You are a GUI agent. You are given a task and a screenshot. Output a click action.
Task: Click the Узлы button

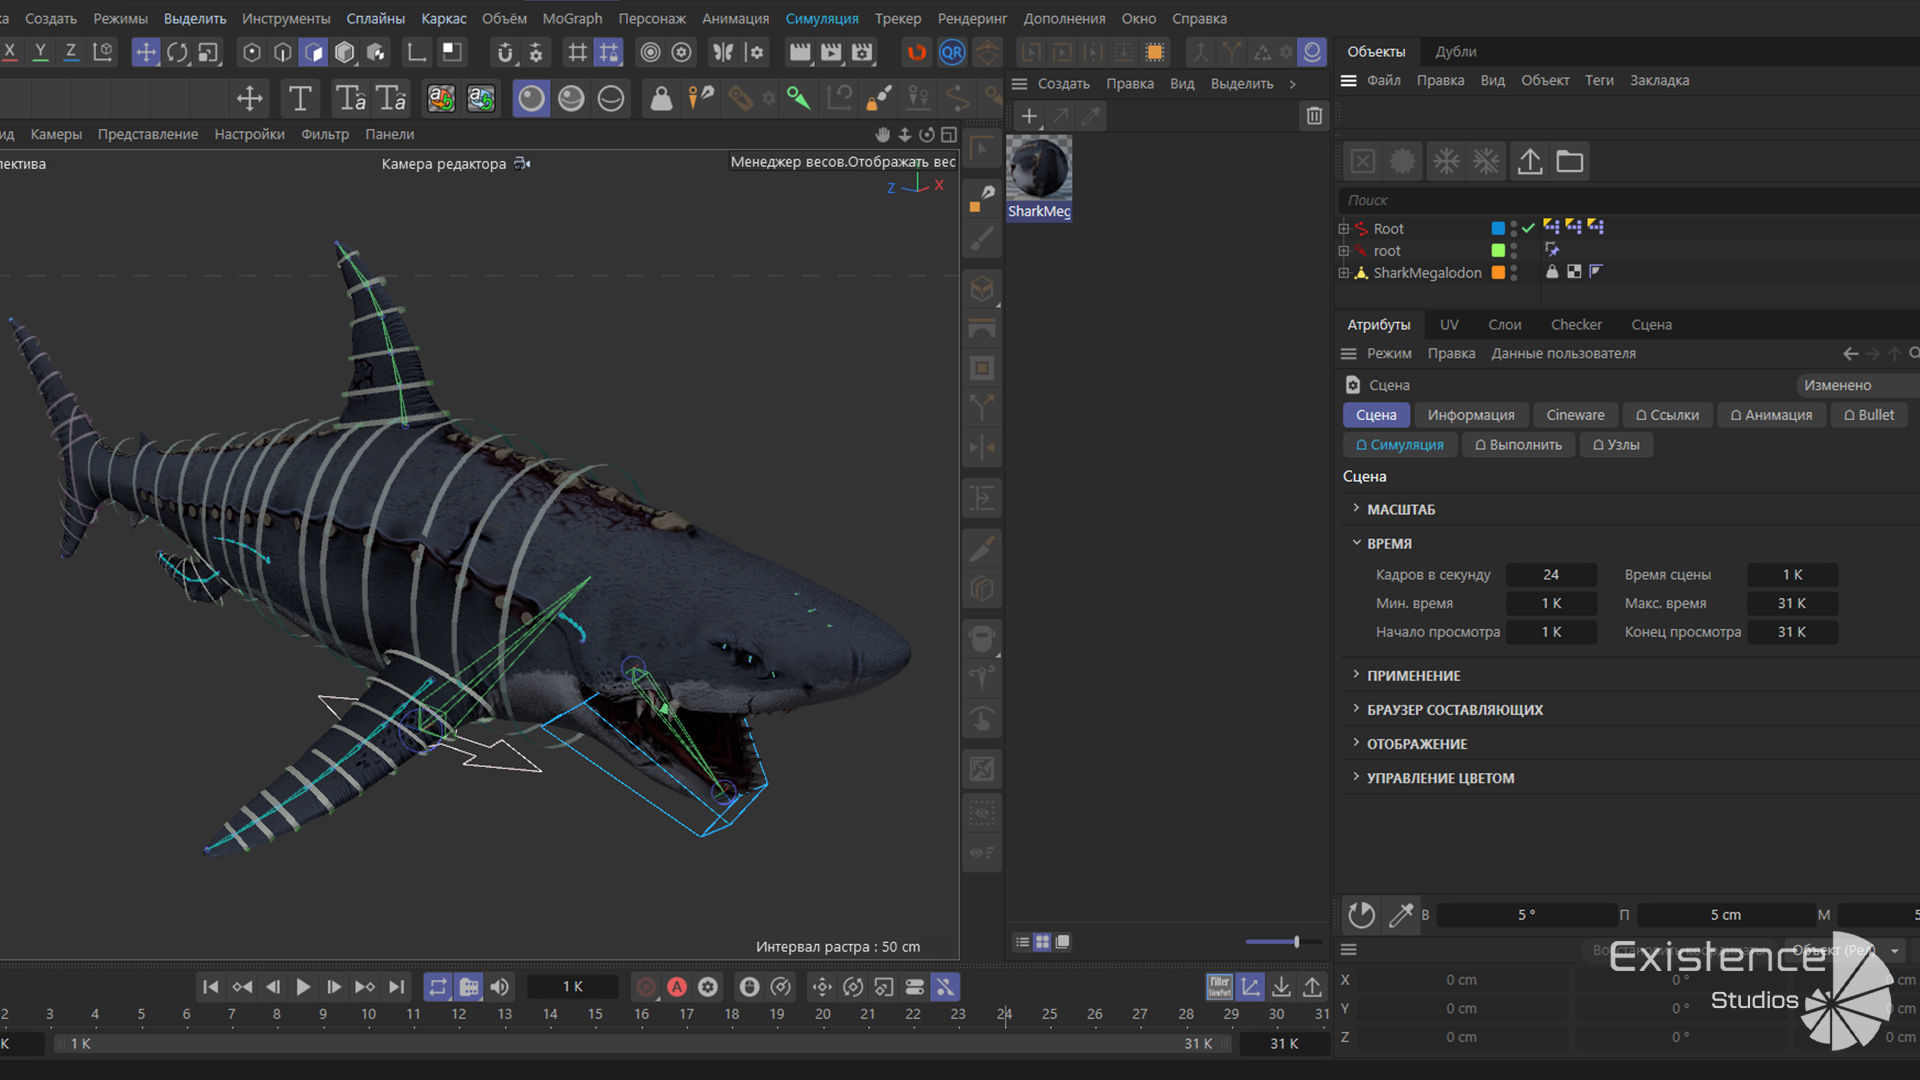click(1616, 445)
